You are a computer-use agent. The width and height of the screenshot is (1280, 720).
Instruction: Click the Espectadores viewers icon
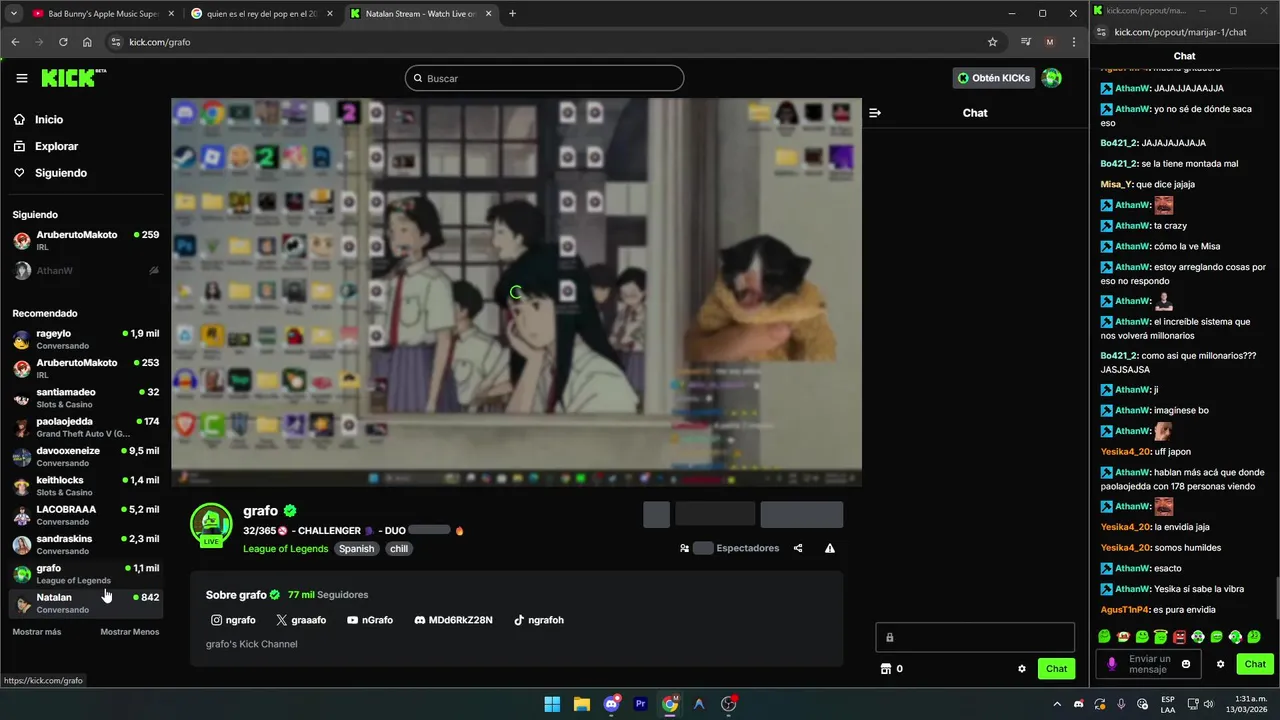(x=684, y=548)
